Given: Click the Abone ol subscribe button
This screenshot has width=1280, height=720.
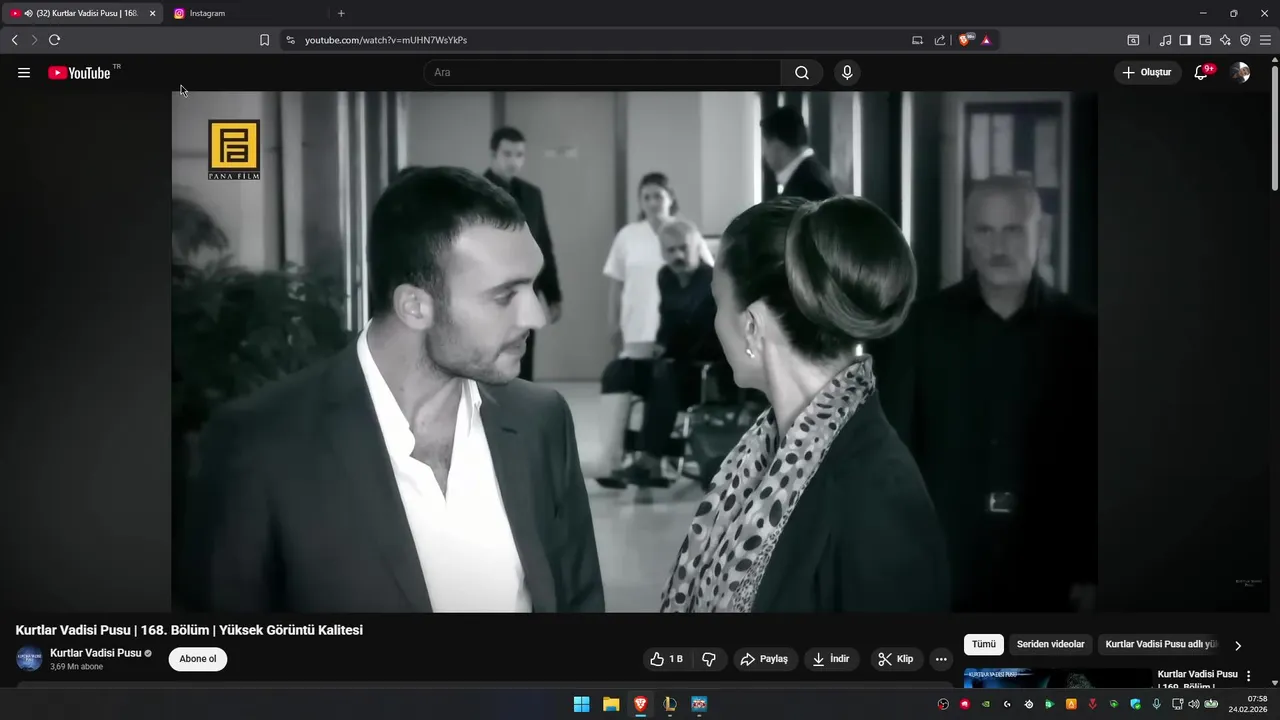Looking at the screenshot, I should [x=198, y=659].
